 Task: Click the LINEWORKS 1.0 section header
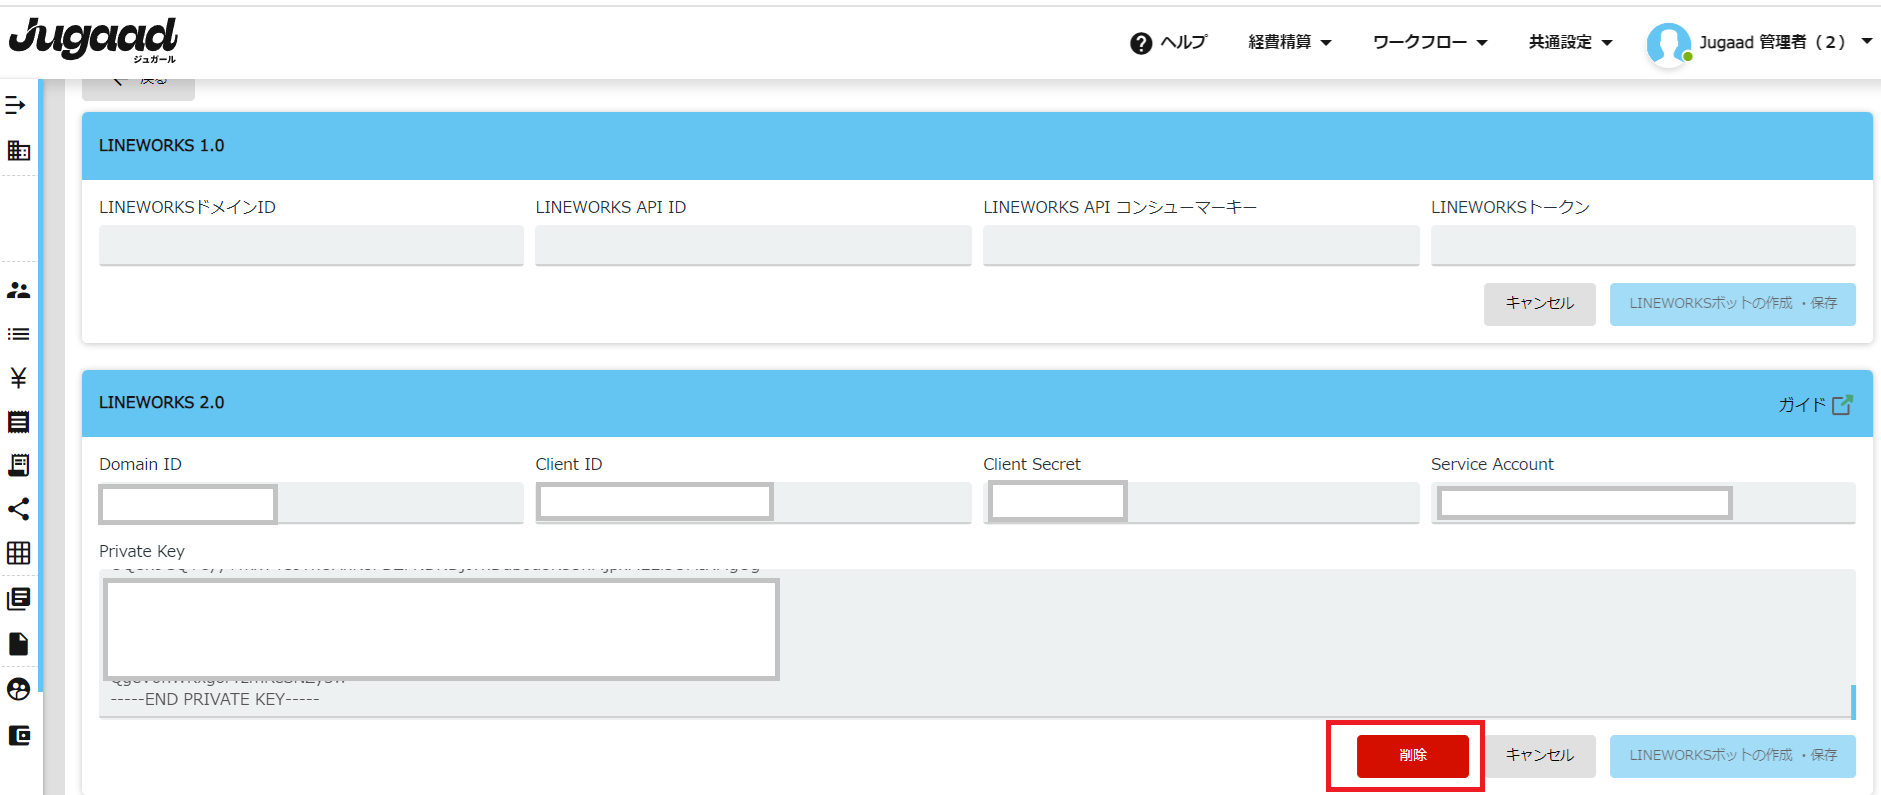coord(977,146)
